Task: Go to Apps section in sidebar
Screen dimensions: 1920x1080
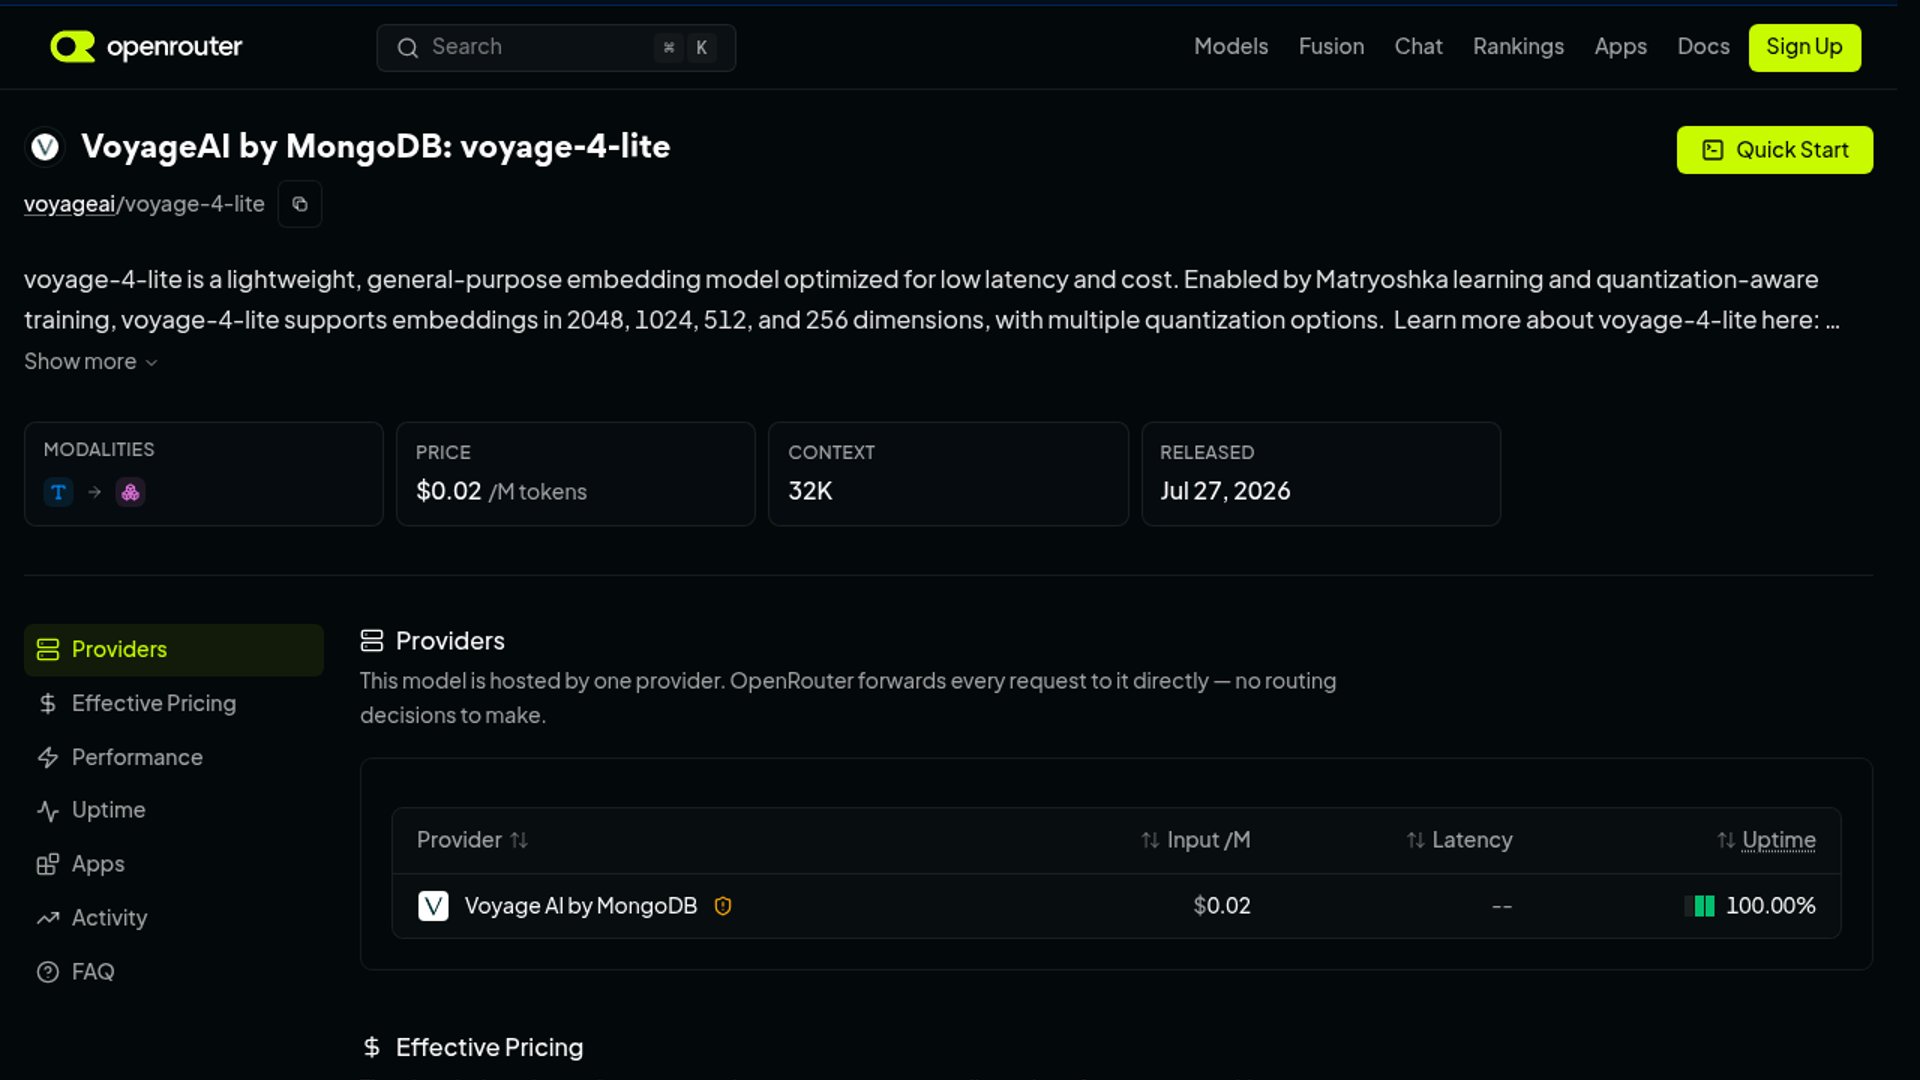Action: click(x=174, y=864)
